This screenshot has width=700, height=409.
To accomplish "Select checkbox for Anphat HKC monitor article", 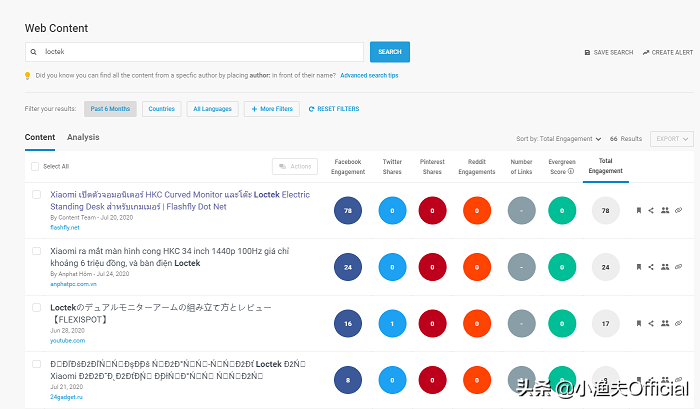I will coord(36,252).
